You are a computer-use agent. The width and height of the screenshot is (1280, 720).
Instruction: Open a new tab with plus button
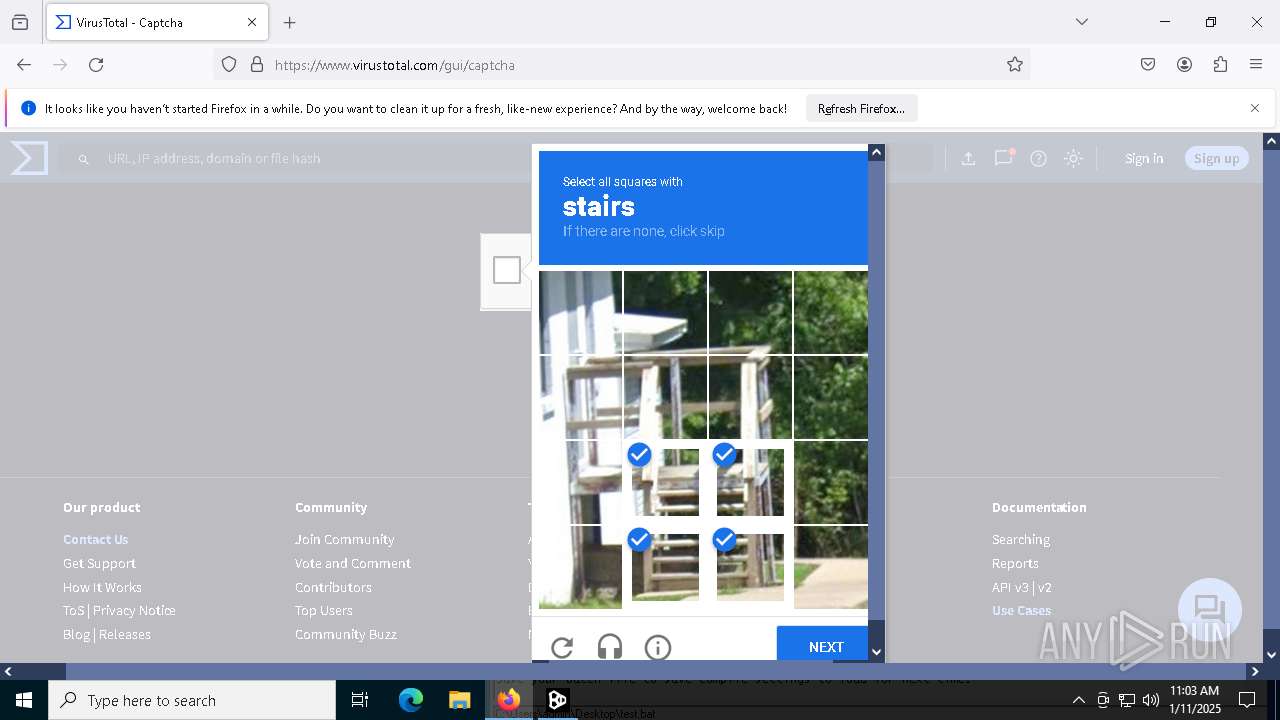290,22
